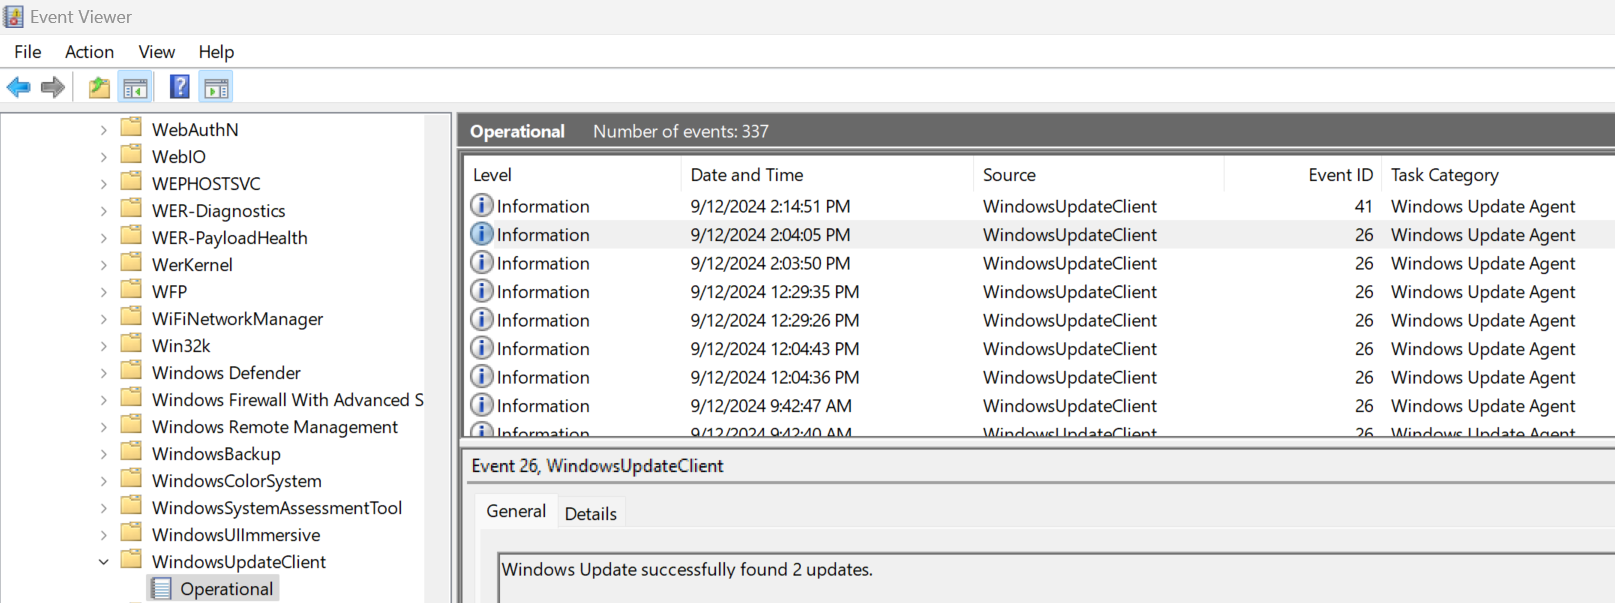
Task: Open Help via blue question mark icon
Action: (180, 88)
